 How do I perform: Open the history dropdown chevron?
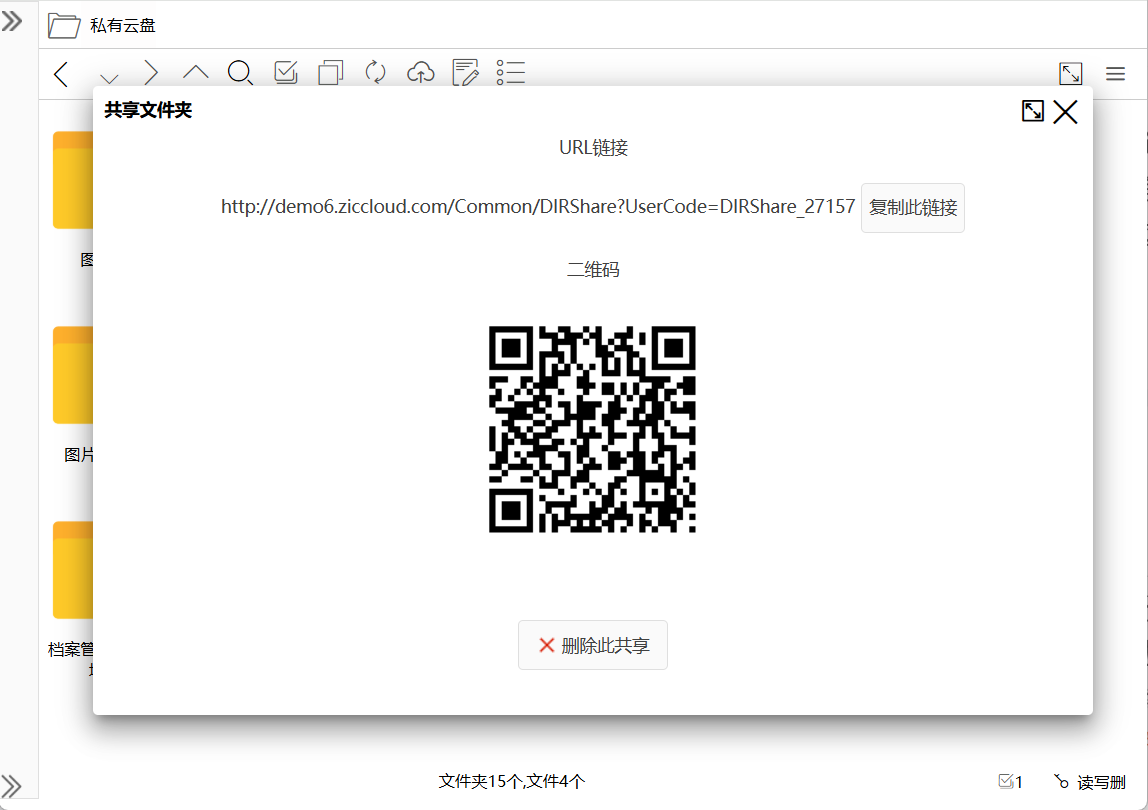pos(109,78)
